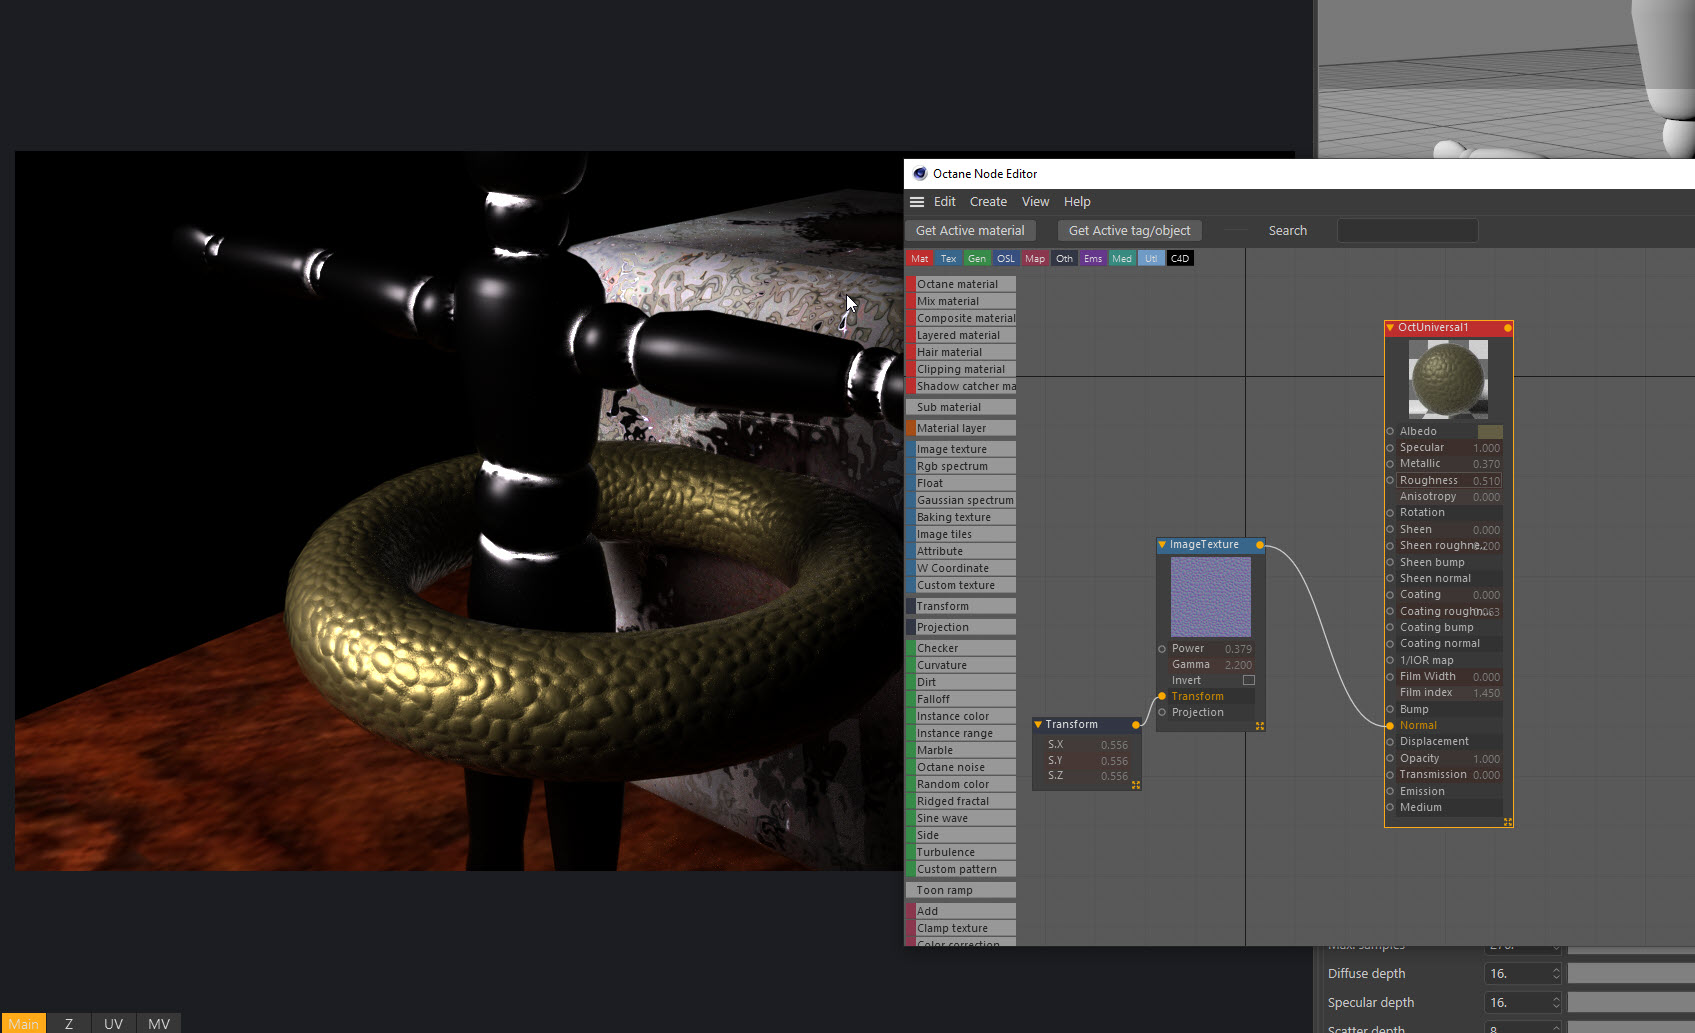The height and width of the screenshot is (1033, 1695).
Task: Collapse the ImageTexture node
Action: [x=1162, y=545]
